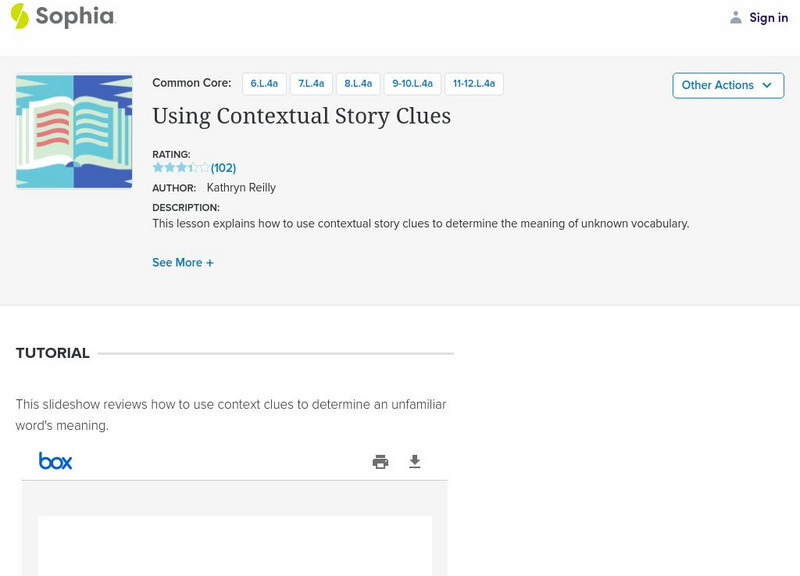The width and height of the screenshot is (800, 576).
Task: Select the 7.L.4a Common Core tag
Action: pos(311,84)
